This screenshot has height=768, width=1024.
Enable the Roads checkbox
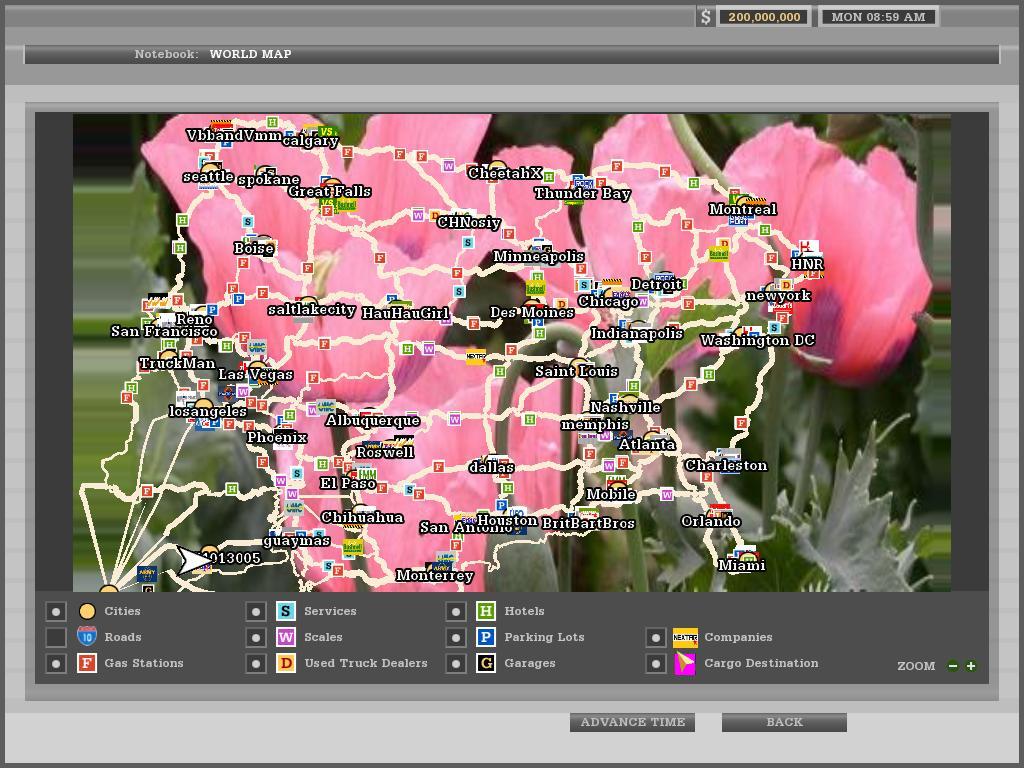click(56, 637)
